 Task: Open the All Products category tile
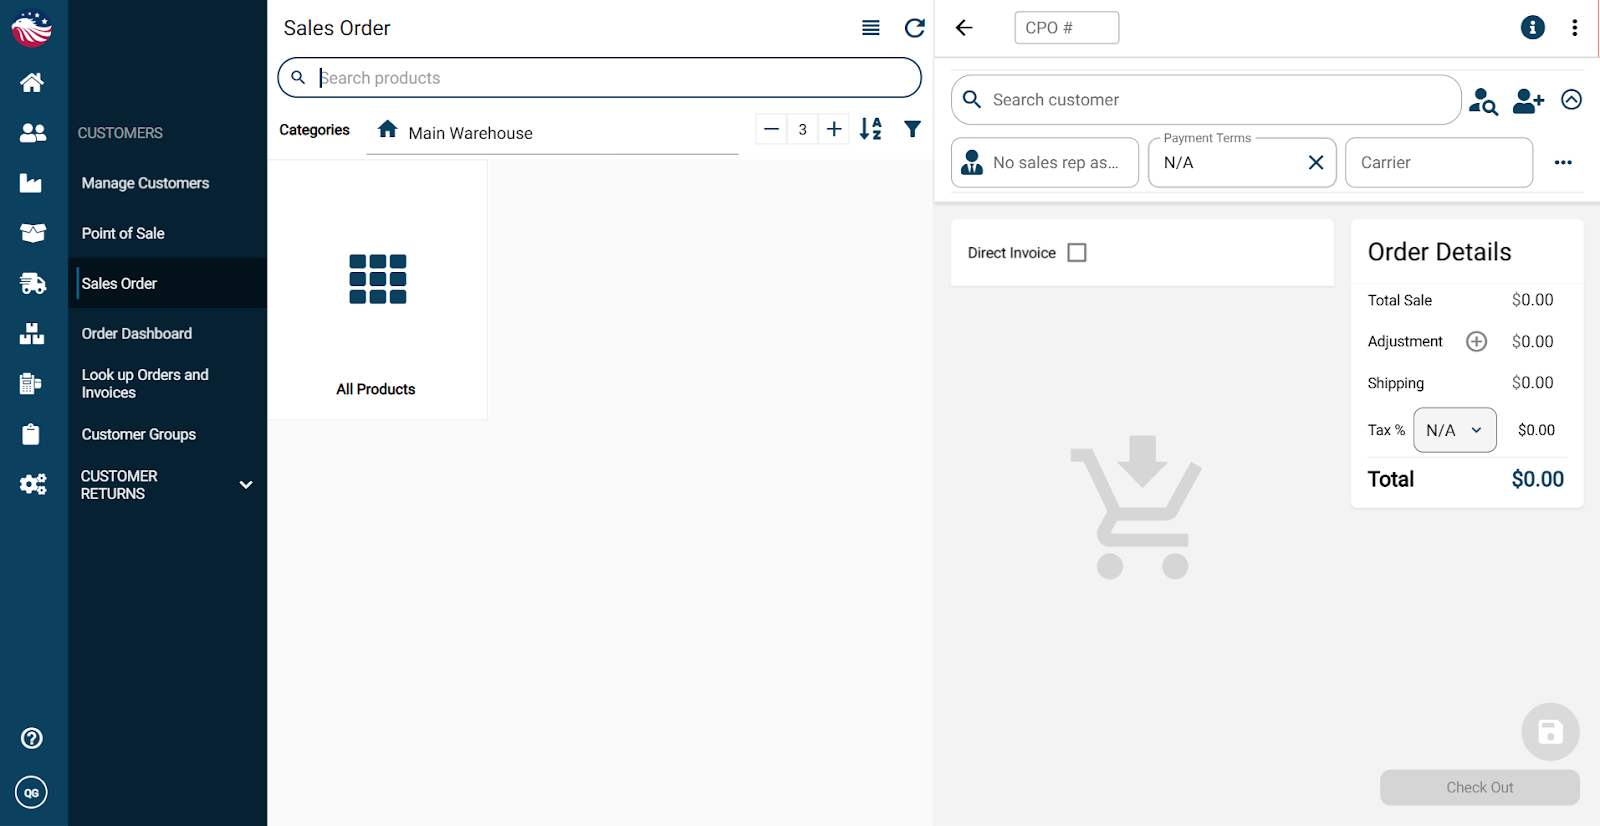(x=377, y=290)
